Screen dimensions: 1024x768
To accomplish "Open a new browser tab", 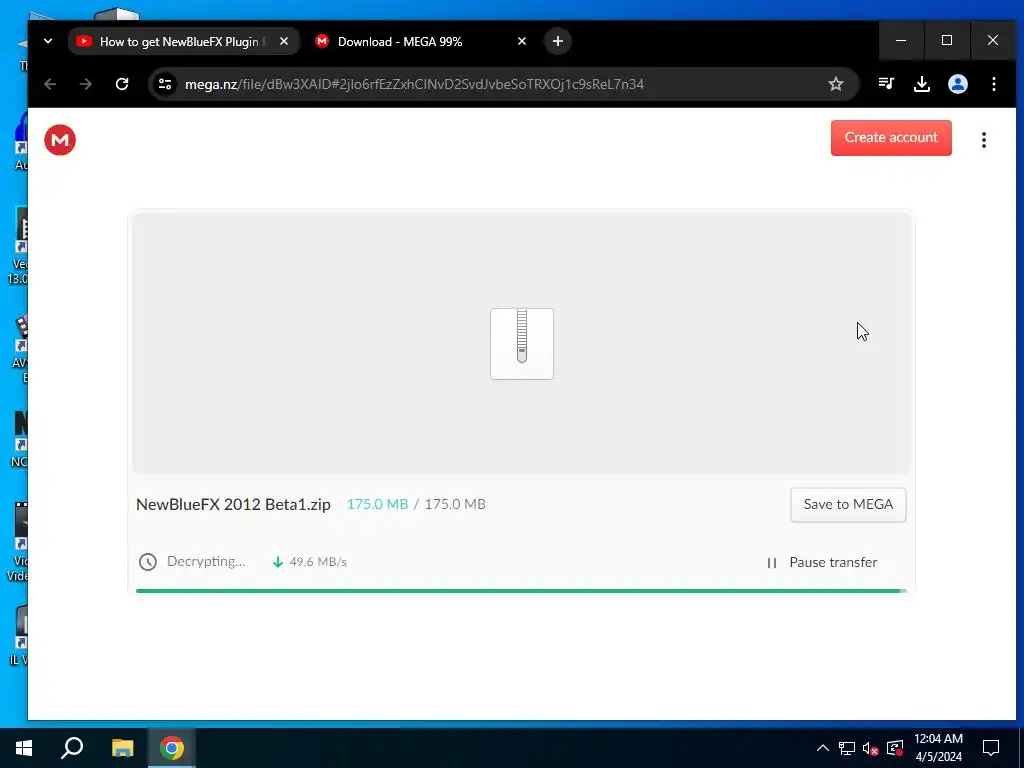I will coord(557,41).
